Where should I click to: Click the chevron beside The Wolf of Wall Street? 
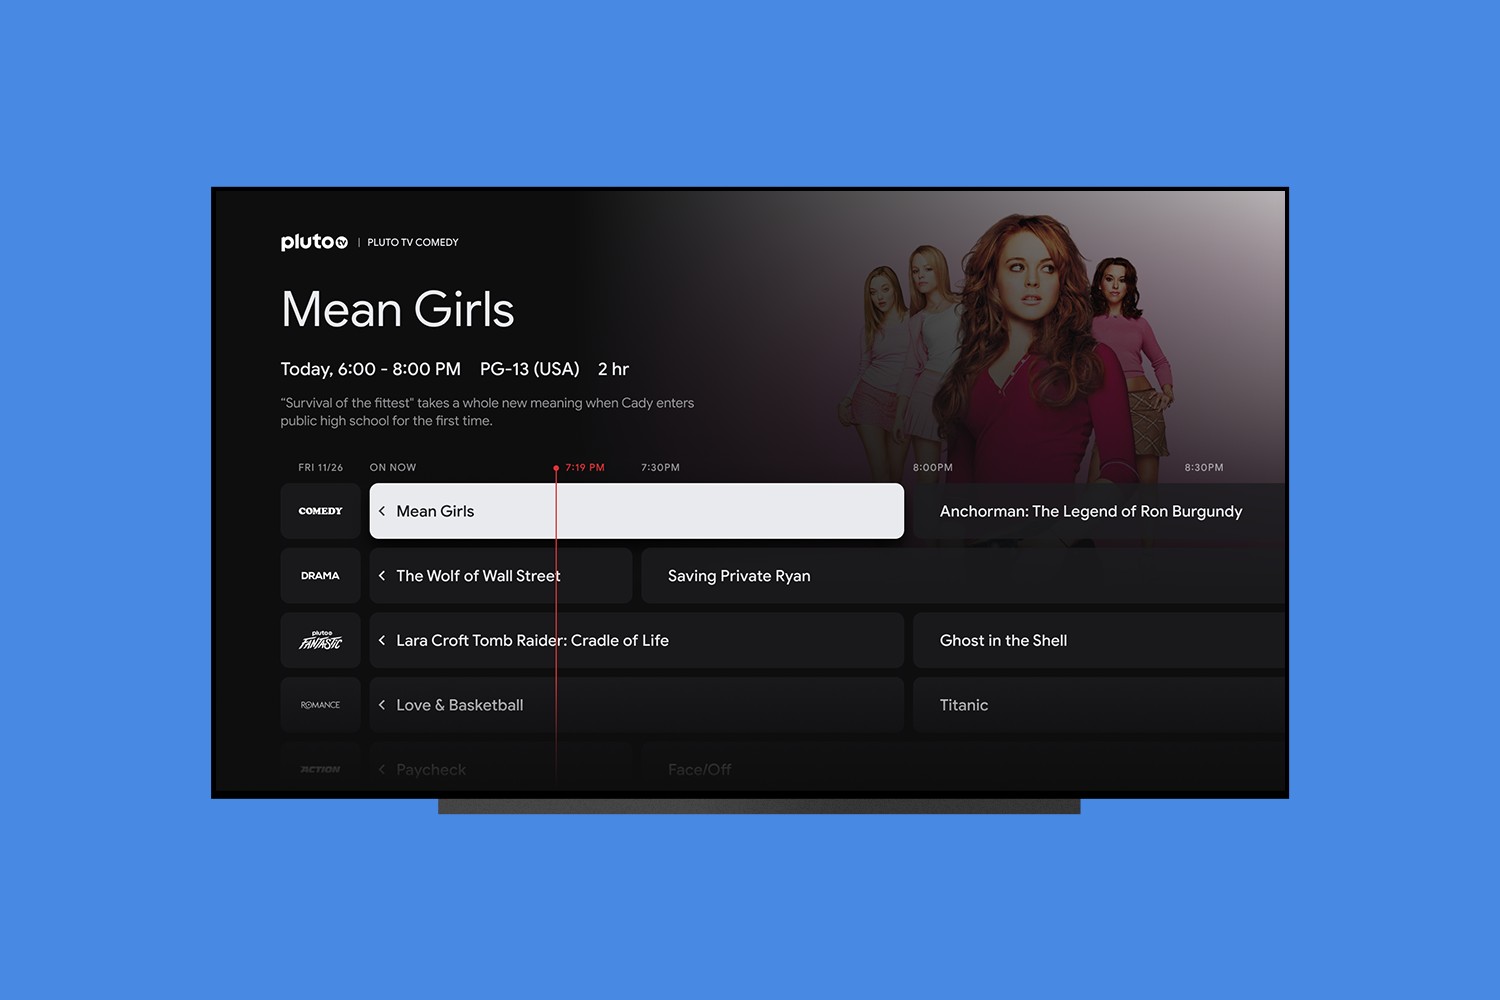pyautogui.click(x=382, y=576)
